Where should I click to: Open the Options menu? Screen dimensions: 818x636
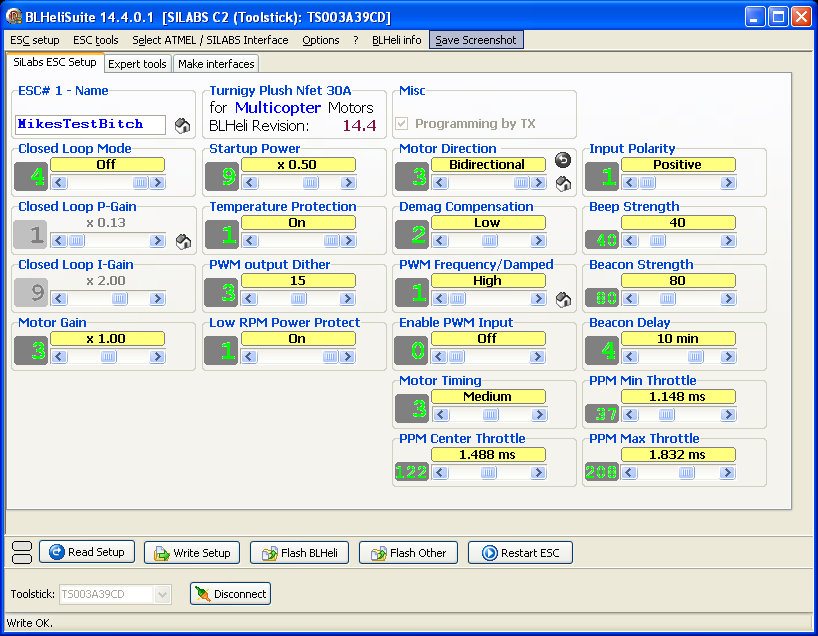(x=320, y=40)
